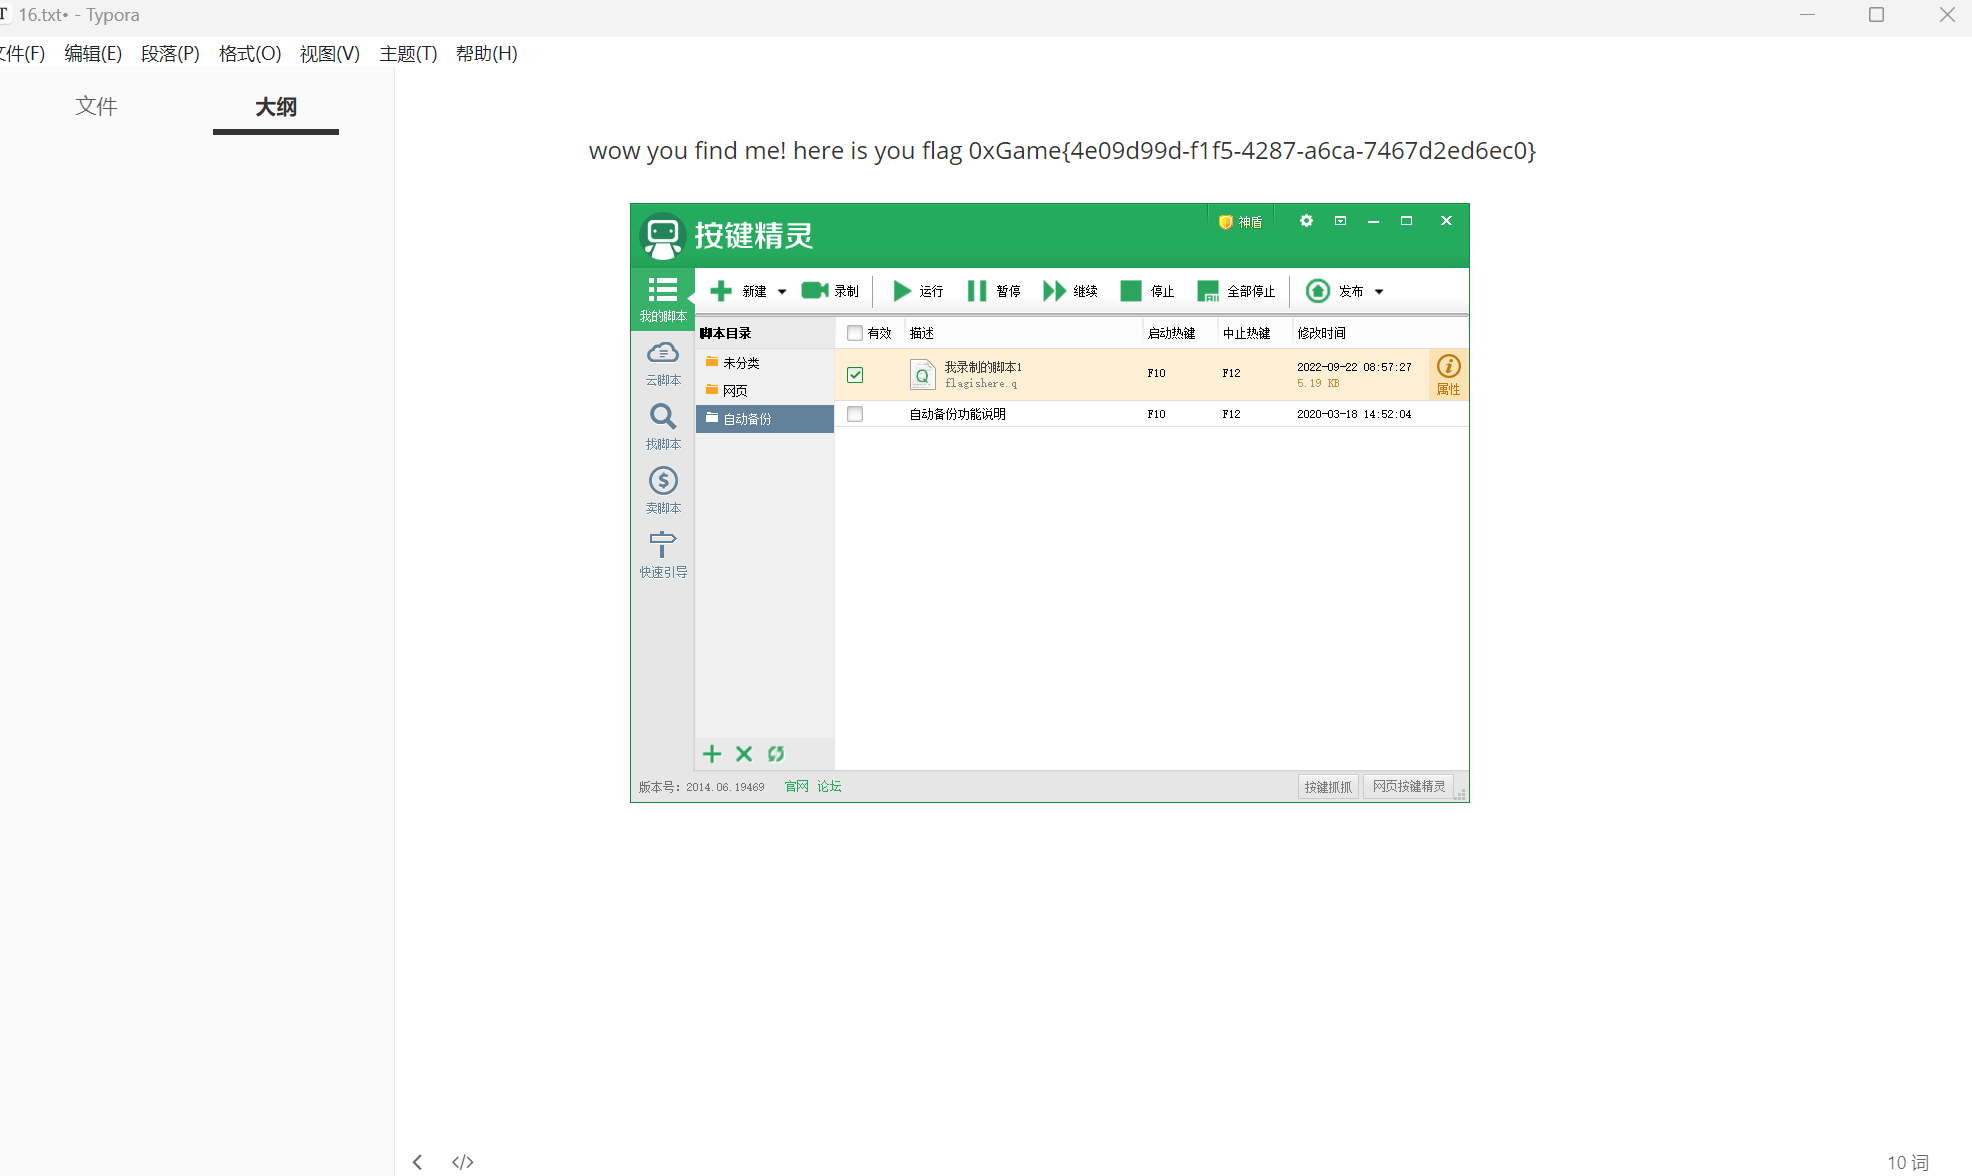Click the 全部停止 icon in the image
This screenshot has width=1972, height=1176.
[1208, 291]
